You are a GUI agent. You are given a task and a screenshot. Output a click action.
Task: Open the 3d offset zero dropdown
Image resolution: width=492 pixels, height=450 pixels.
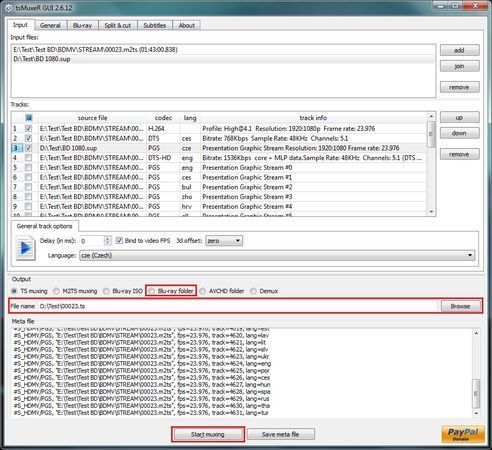(x=224, y=241)
